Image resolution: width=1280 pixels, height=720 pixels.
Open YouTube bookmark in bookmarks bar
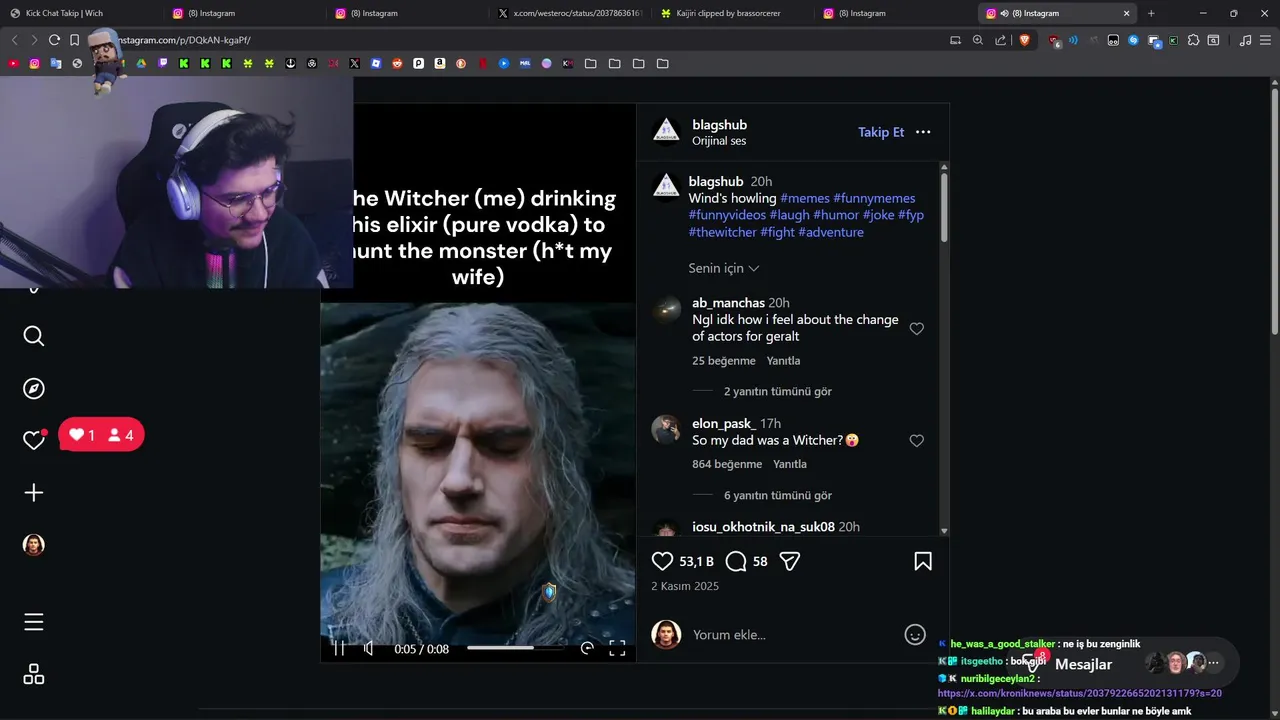coord(13,63)
